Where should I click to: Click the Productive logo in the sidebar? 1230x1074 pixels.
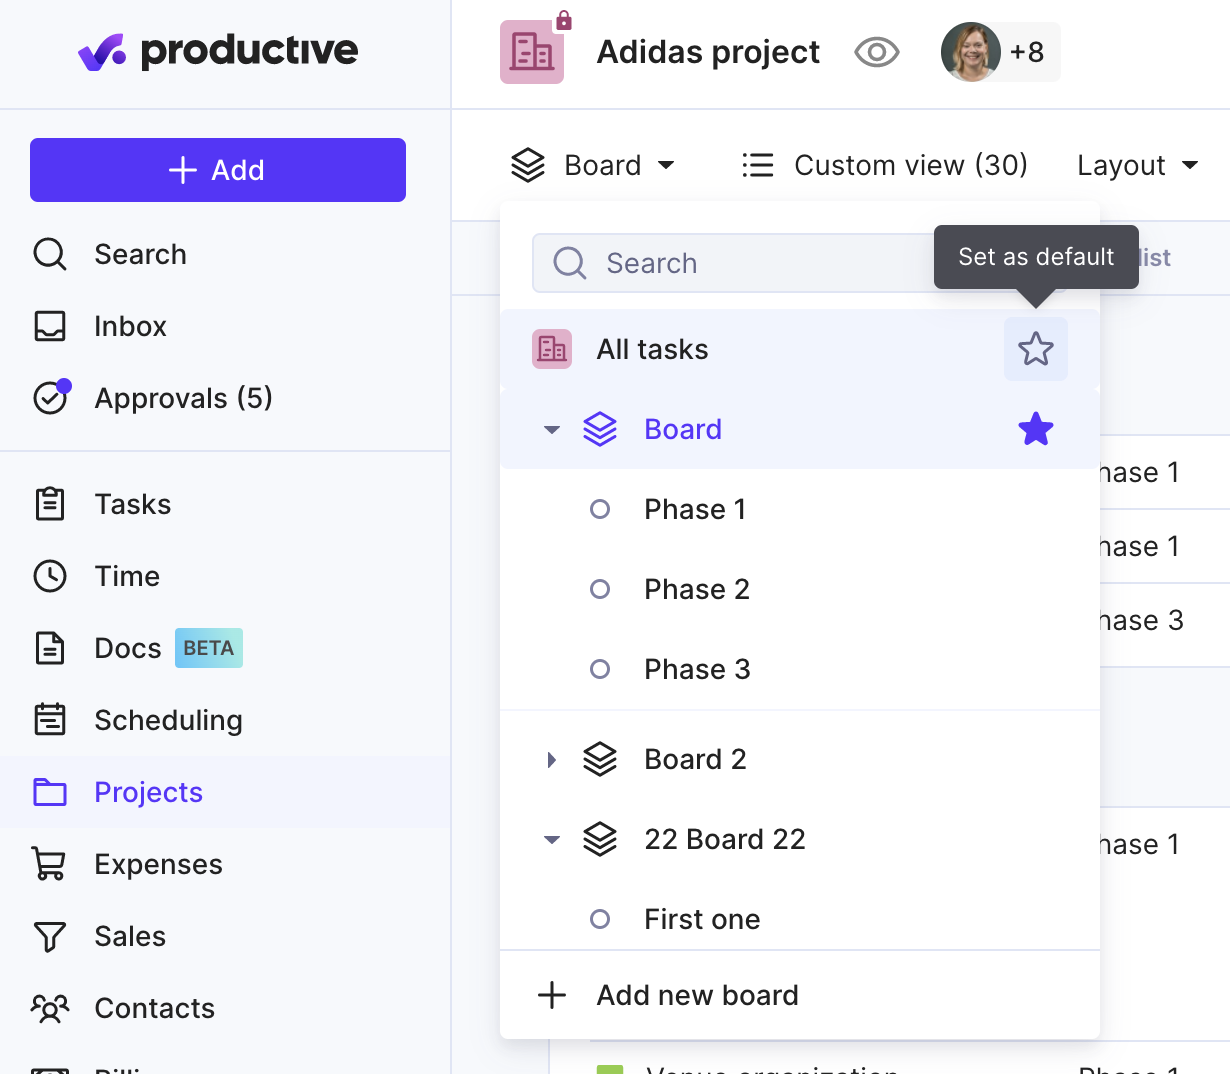(x=218, y=51)
